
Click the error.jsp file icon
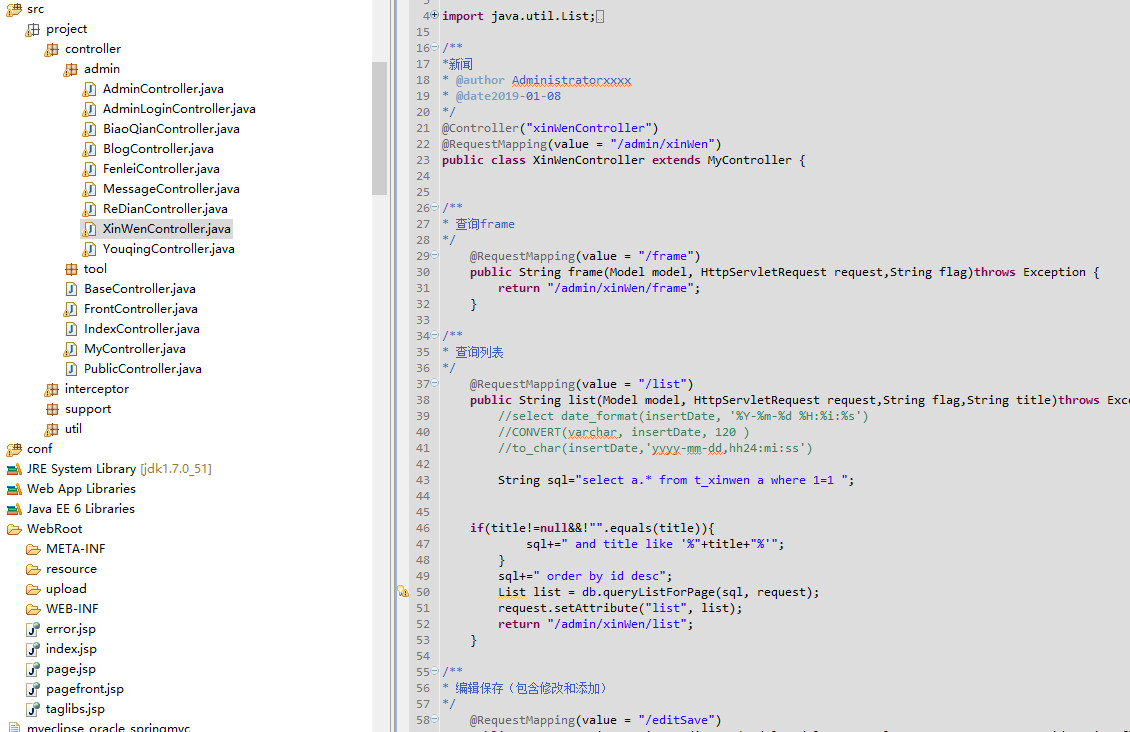point(33,629)
